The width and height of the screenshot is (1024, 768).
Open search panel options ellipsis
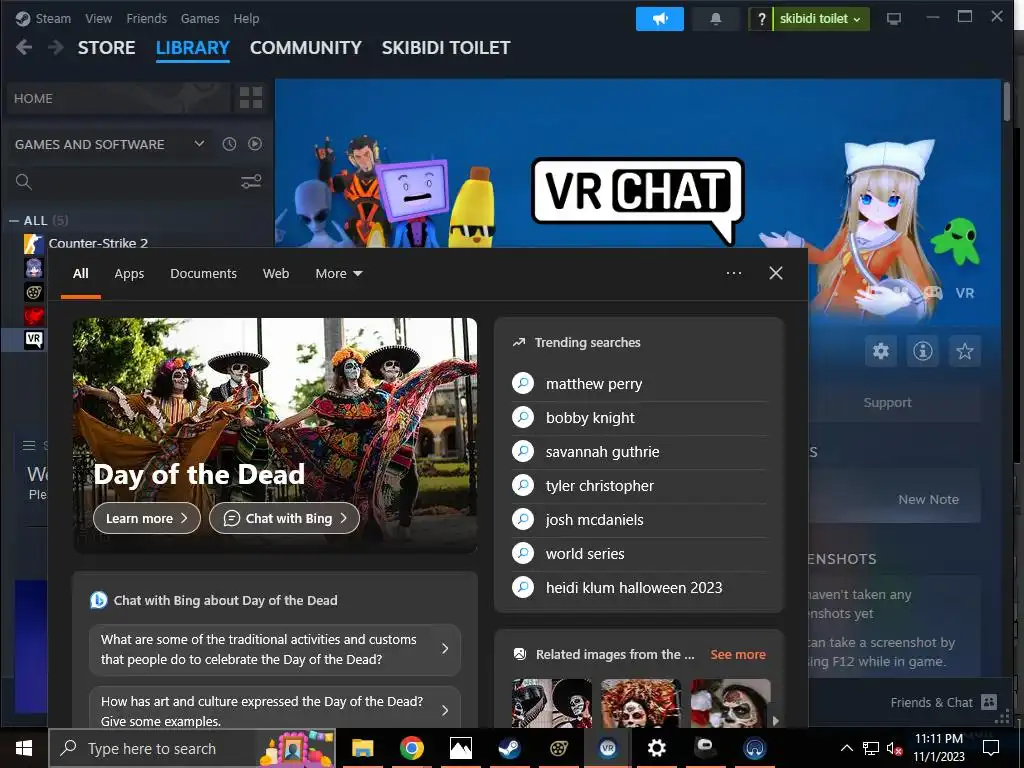coord(734,273)
